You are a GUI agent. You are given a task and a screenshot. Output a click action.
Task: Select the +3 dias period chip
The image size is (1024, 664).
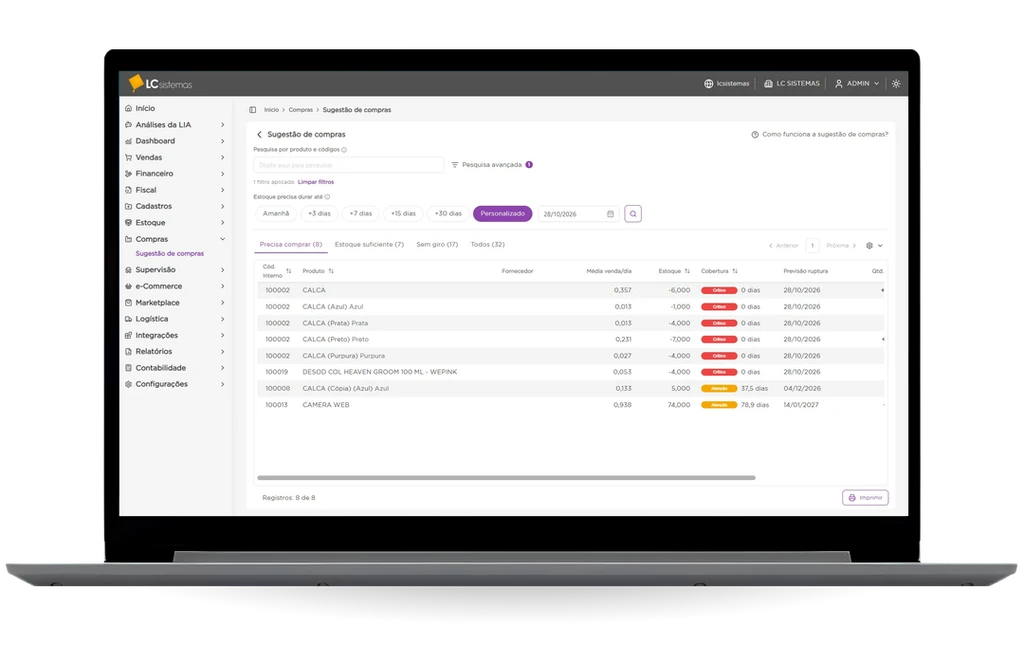pyautogui.click(x=319, y=213)
